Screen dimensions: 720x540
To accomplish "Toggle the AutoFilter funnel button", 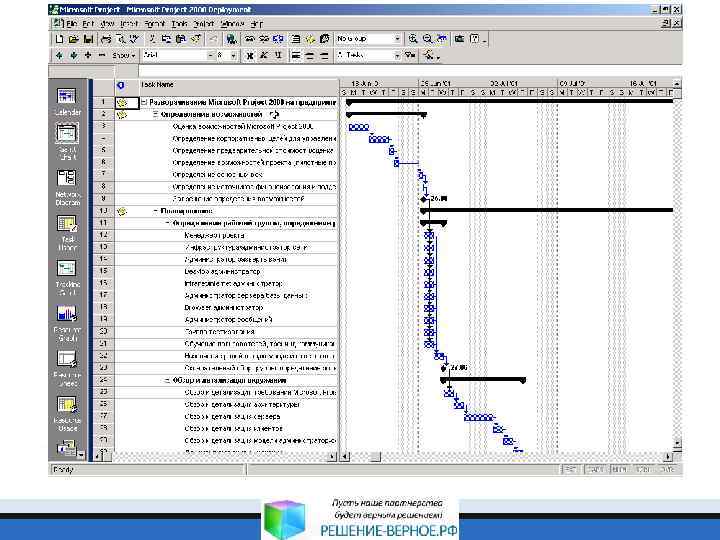I will pyautogui.click(x=410, y=56).
